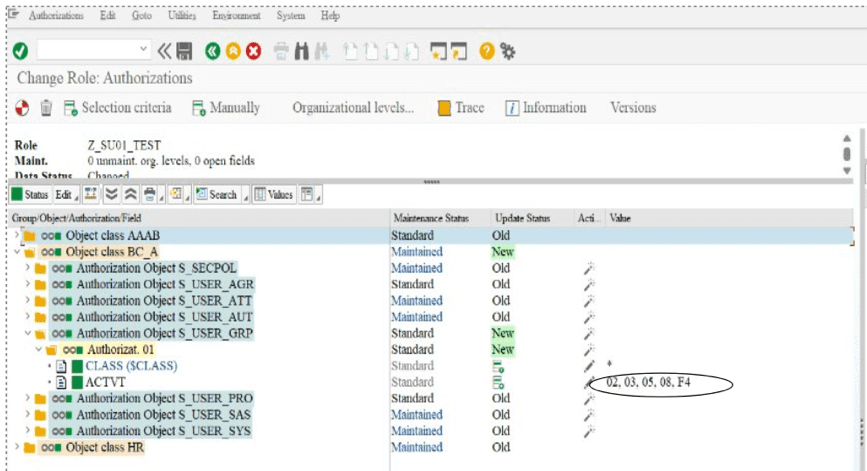
Task: Click the yellow Help question mark icon
Action: coord(487,50)
